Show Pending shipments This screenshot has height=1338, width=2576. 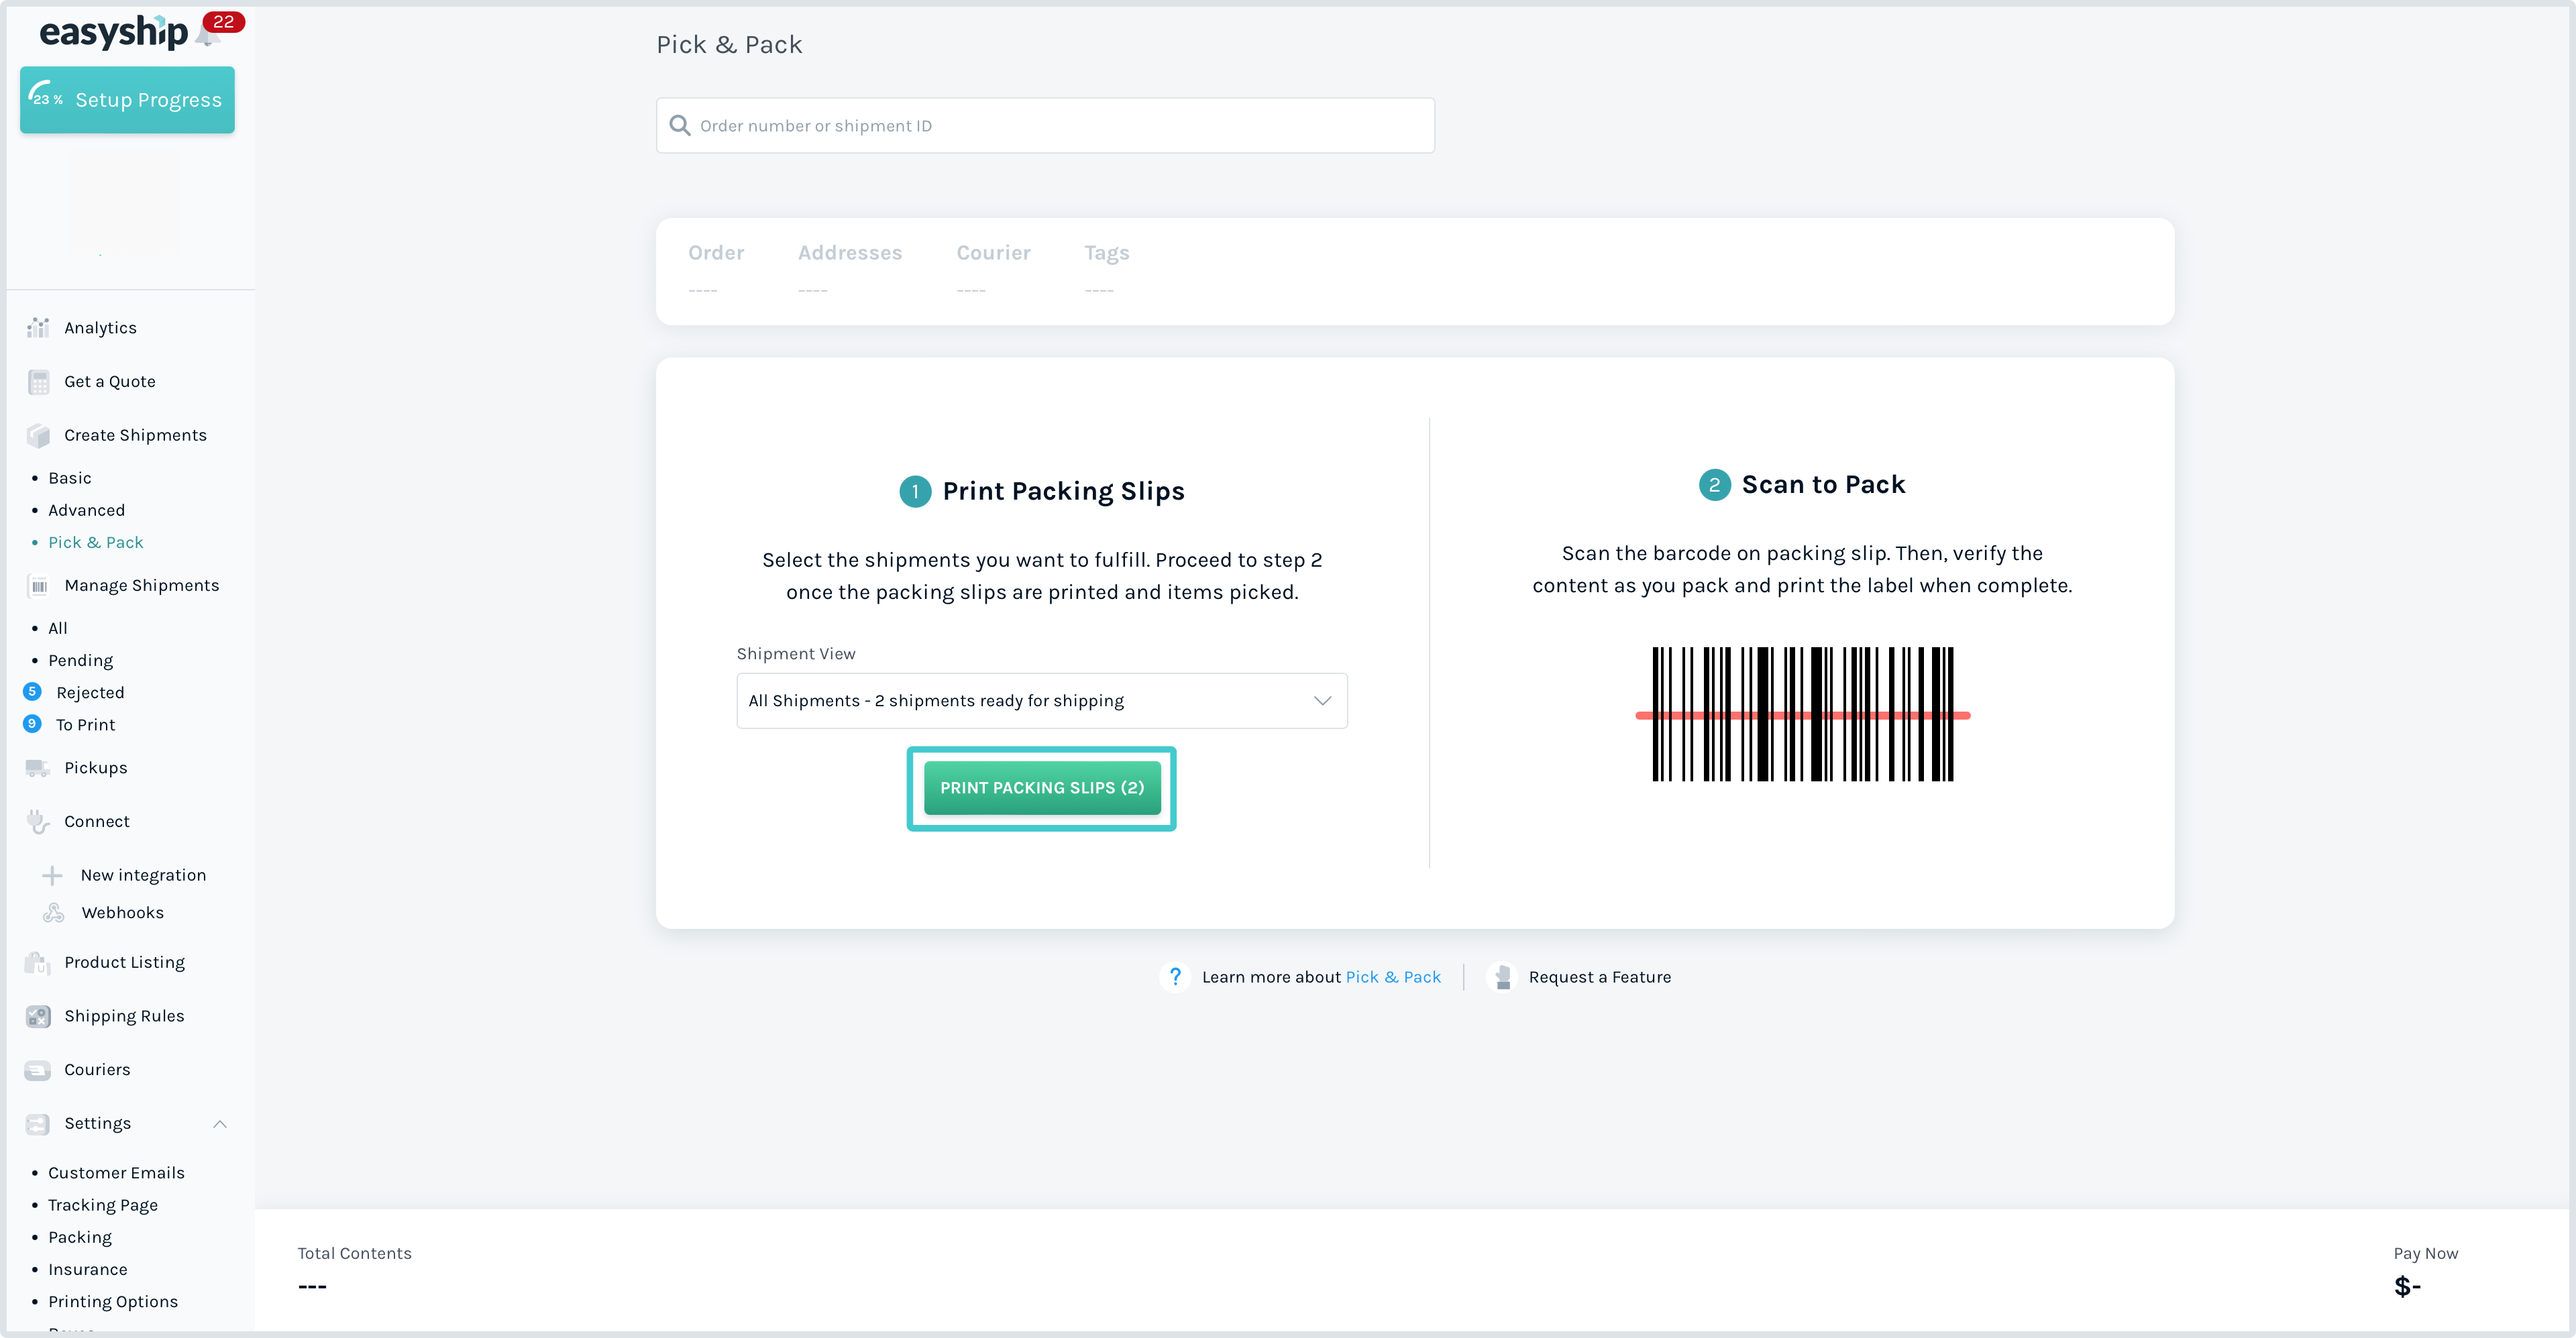[x=80, y=661]
